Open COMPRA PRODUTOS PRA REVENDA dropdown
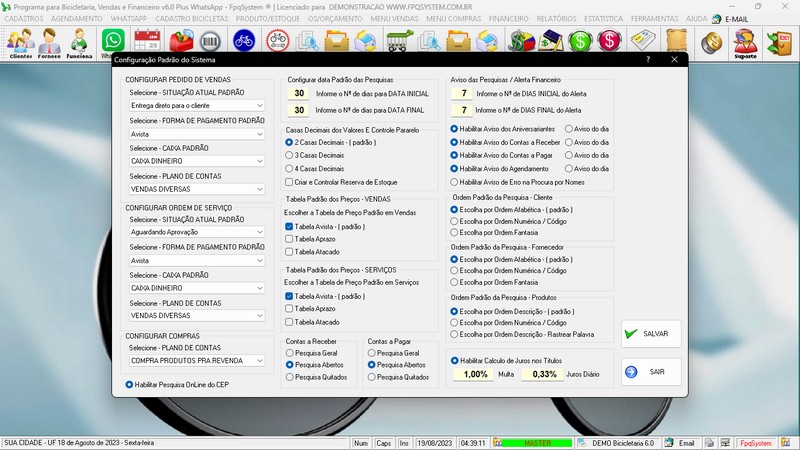Image resolution: width=800 pixels, height=450 pixels. (197, 361)
